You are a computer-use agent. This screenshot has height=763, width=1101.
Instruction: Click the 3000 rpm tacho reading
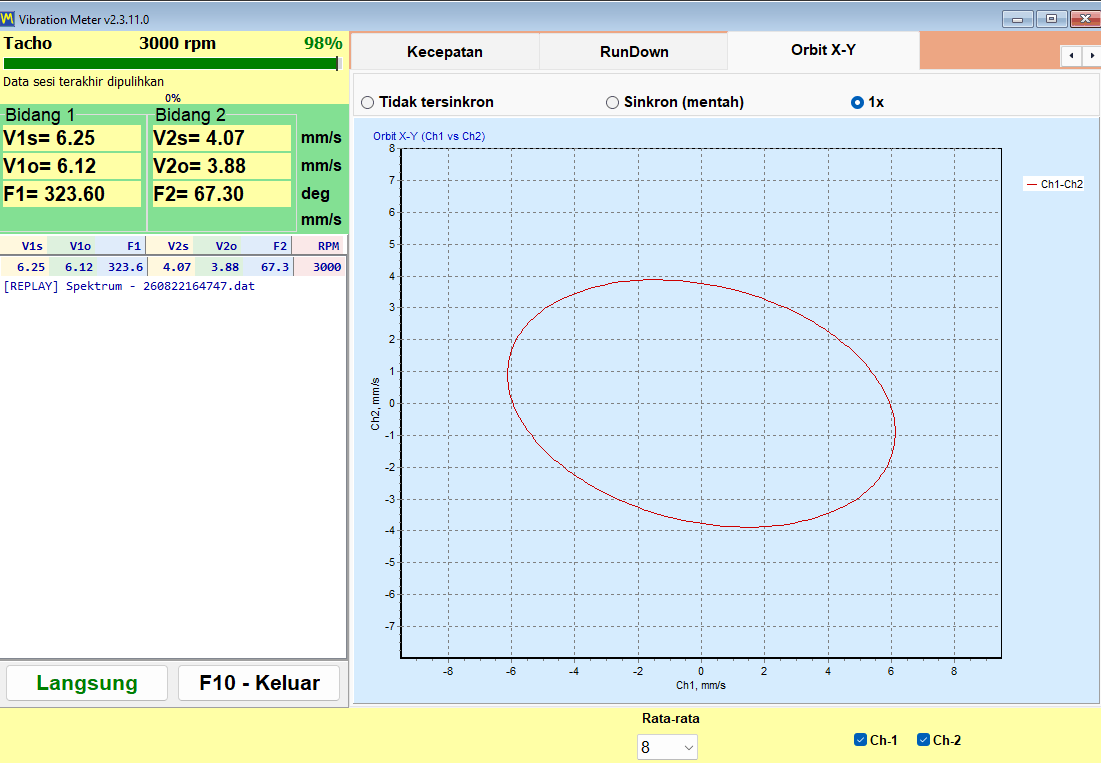coord(178,44)
